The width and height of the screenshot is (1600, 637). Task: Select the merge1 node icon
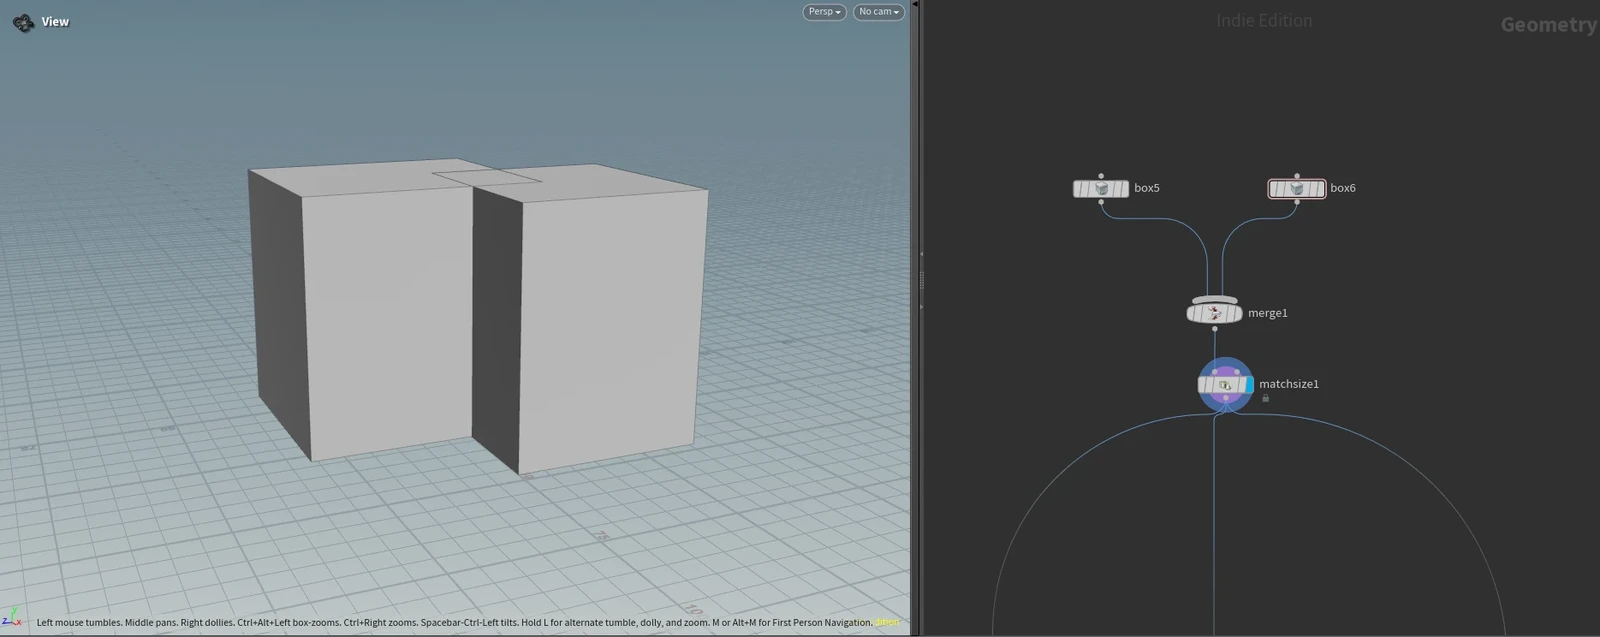[x=1215, y=313]
